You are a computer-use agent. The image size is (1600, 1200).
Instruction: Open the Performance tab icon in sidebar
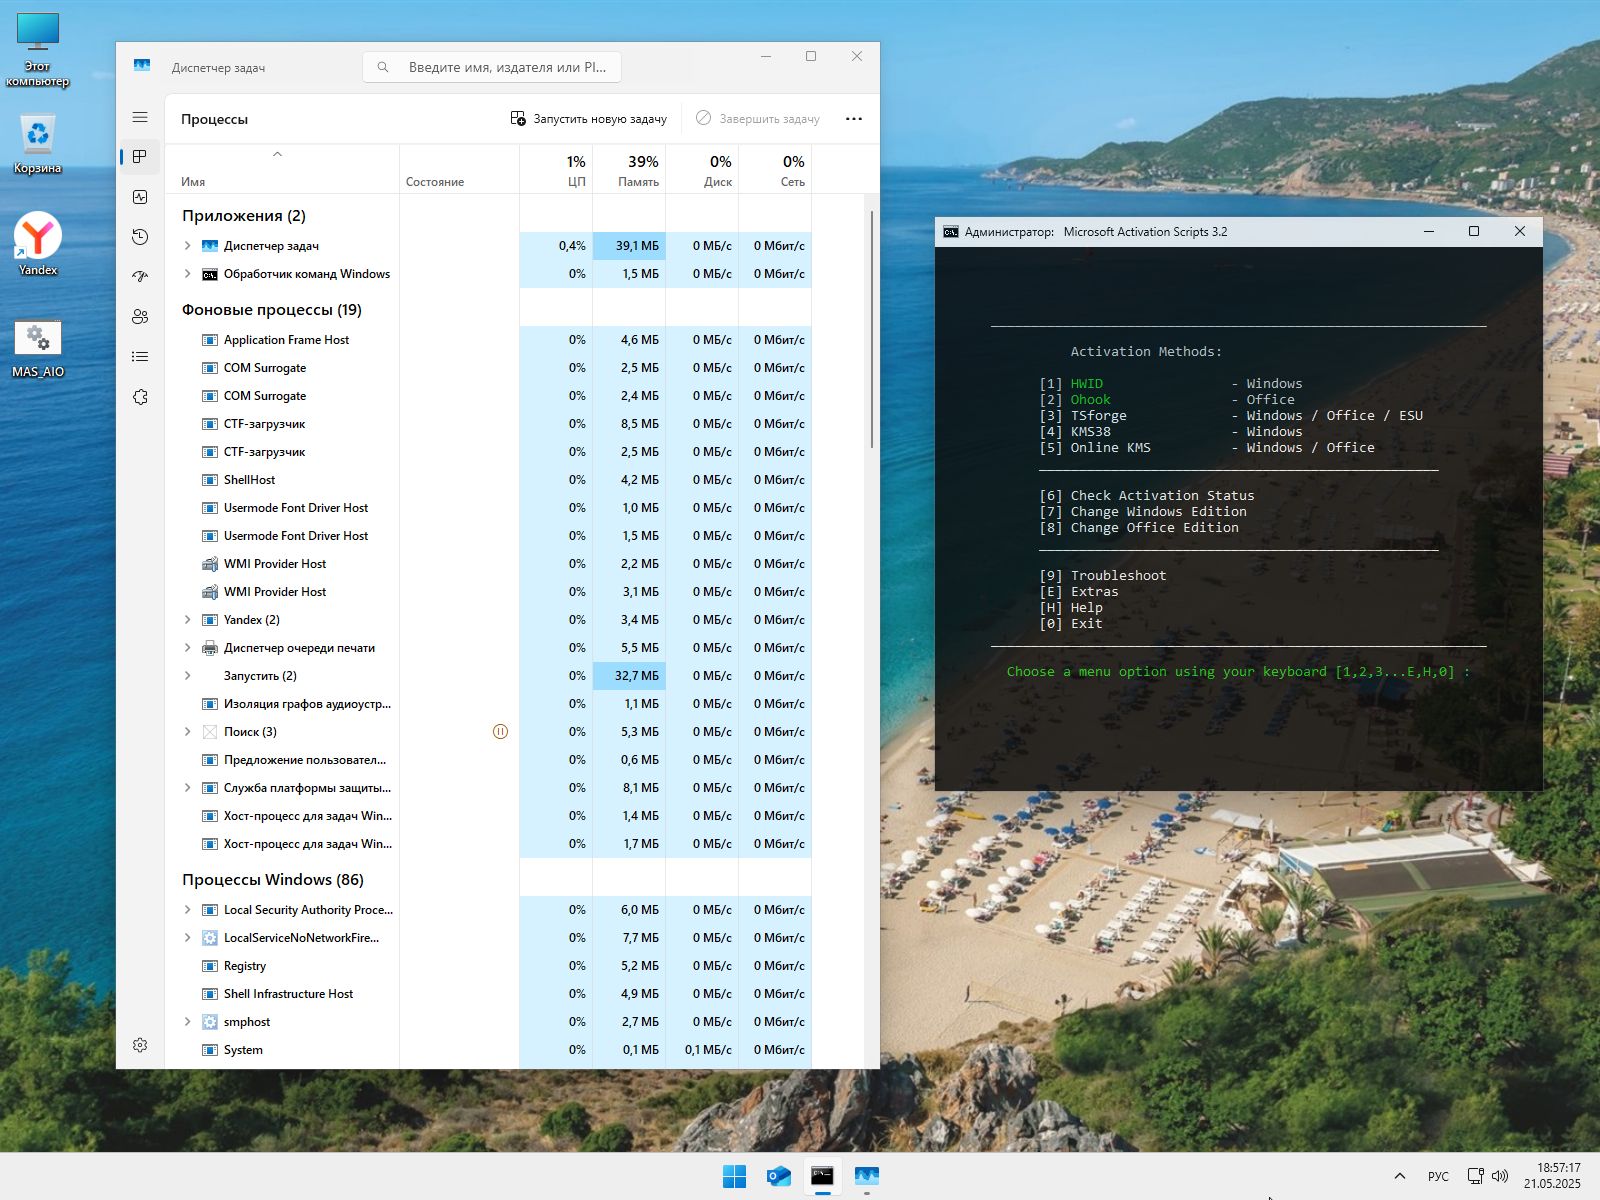click(140, 197)
